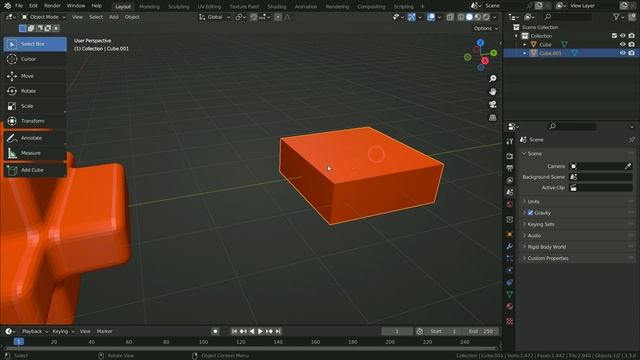Disable Cube.001 render camera icon

(631, 53)
